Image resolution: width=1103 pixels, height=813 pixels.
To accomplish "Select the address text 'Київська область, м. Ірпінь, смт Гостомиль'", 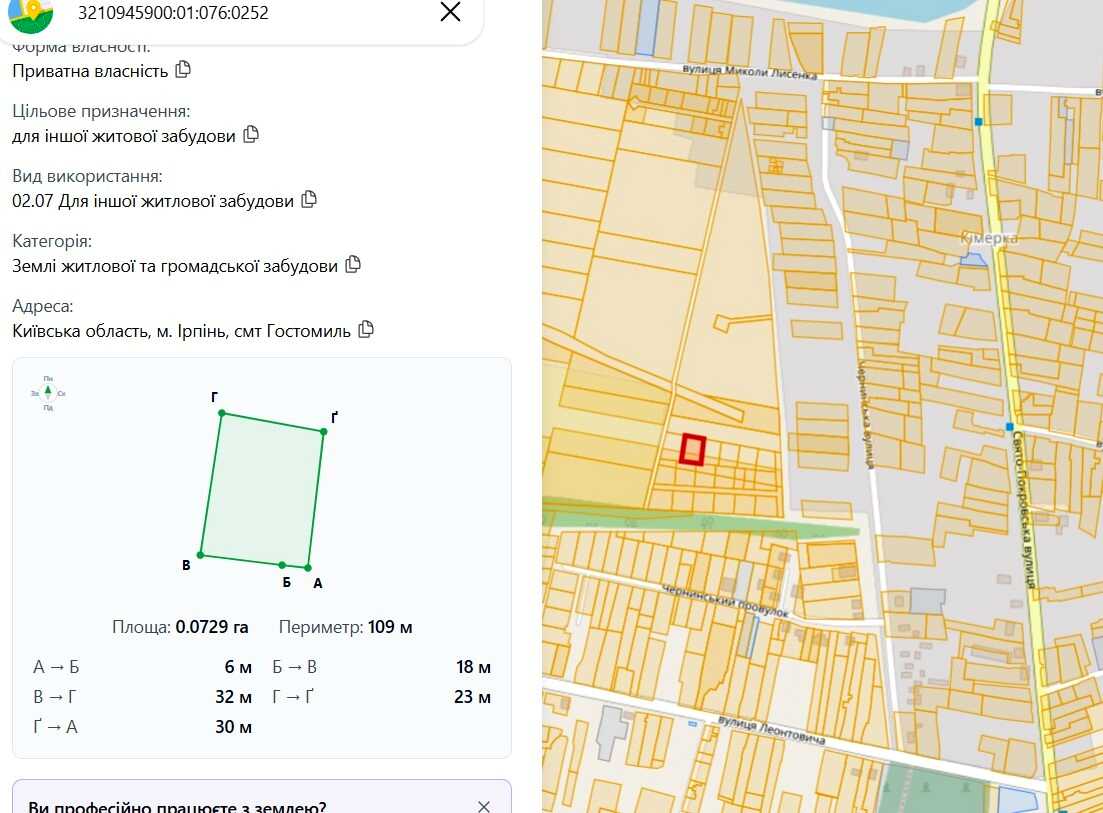I will 181,331.
